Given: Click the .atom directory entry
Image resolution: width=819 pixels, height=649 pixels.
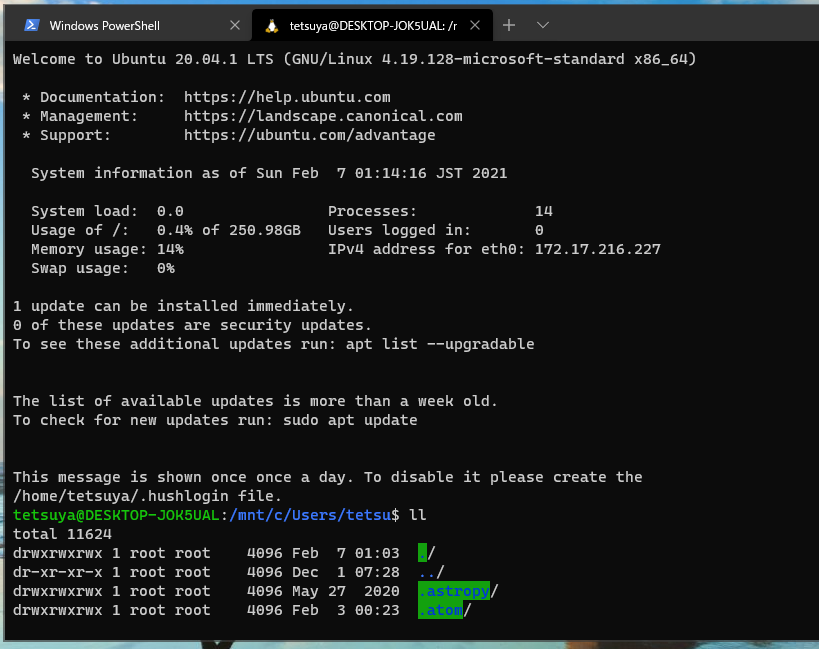Looking at the screenshot, I should (x=444, y=610).
